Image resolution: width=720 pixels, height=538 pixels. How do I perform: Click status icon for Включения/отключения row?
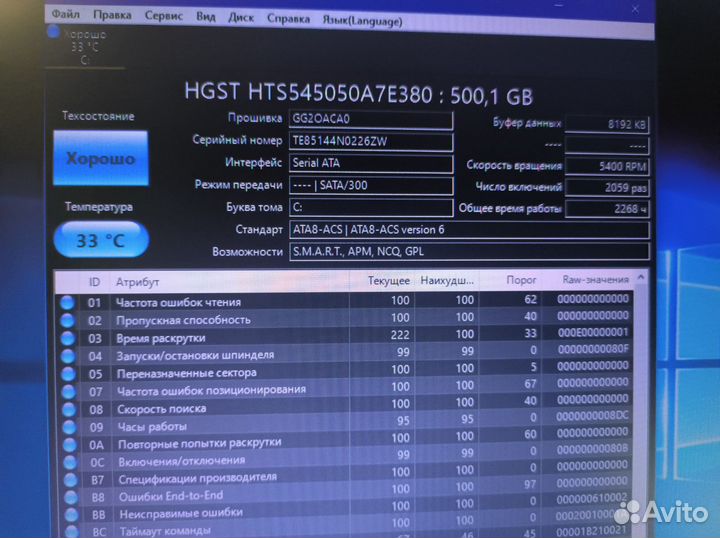click(x=68, y=462)
